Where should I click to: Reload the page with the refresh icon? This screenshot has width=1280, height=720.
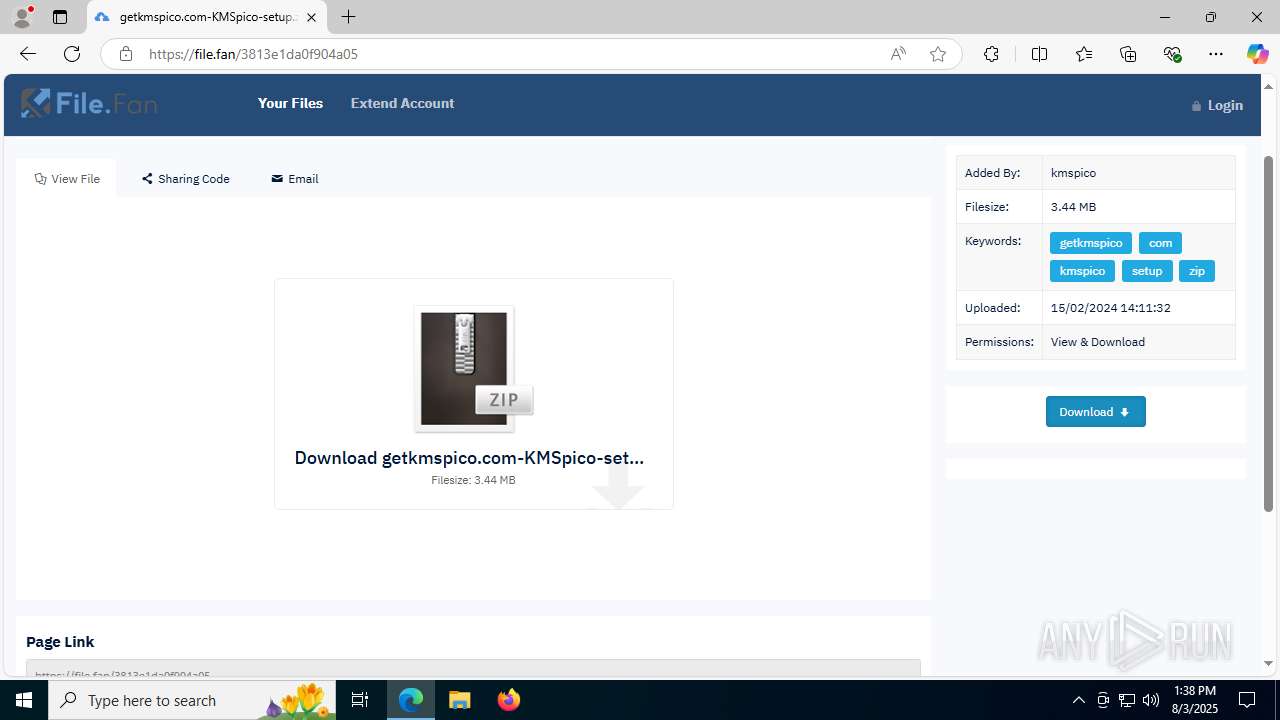(x=72, y=54)
